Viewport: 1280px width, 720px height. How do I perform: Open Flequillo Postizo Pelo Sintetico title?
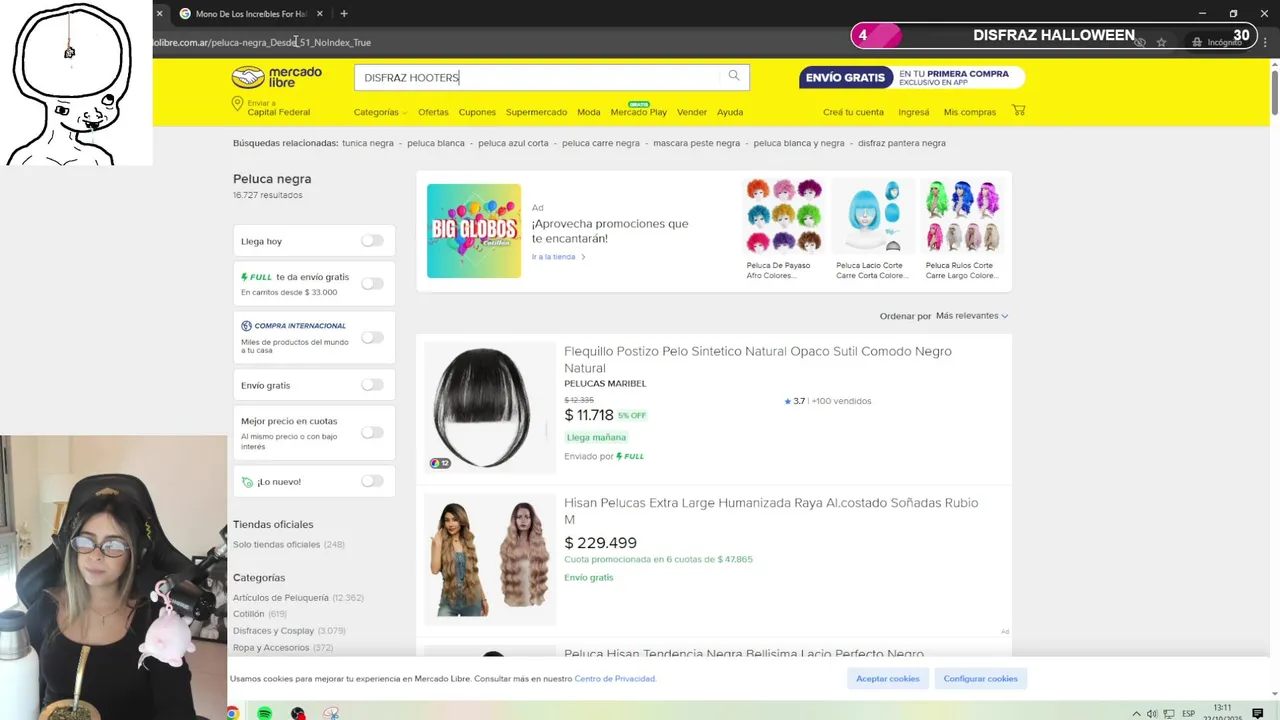click(x=758, y=359)
